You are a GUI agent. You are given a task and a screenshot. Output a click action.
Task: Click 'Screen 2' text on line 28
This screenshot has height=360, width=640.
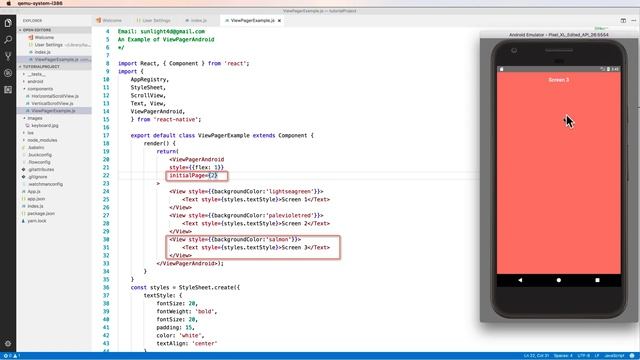tap(294, 224)
